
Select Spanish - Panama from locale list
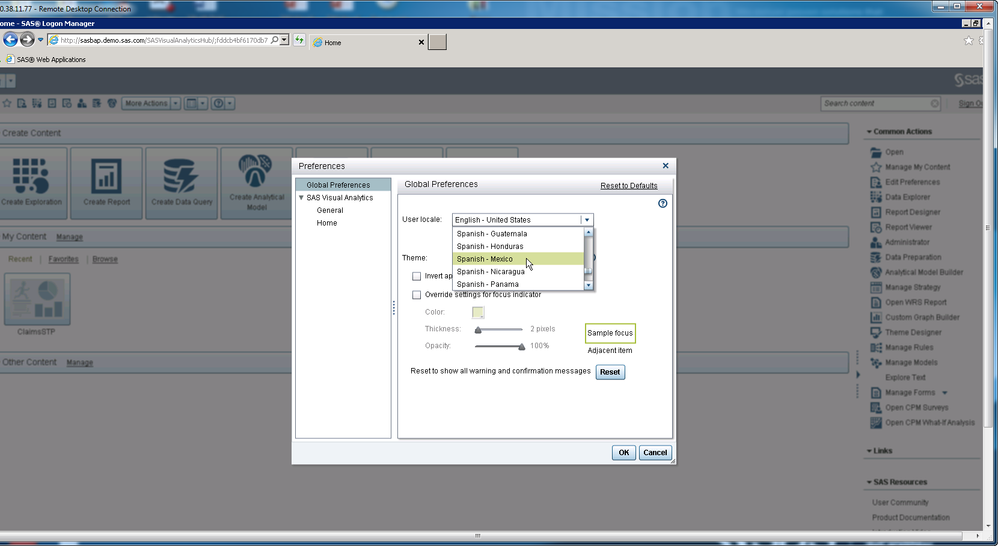coord(518,284)
